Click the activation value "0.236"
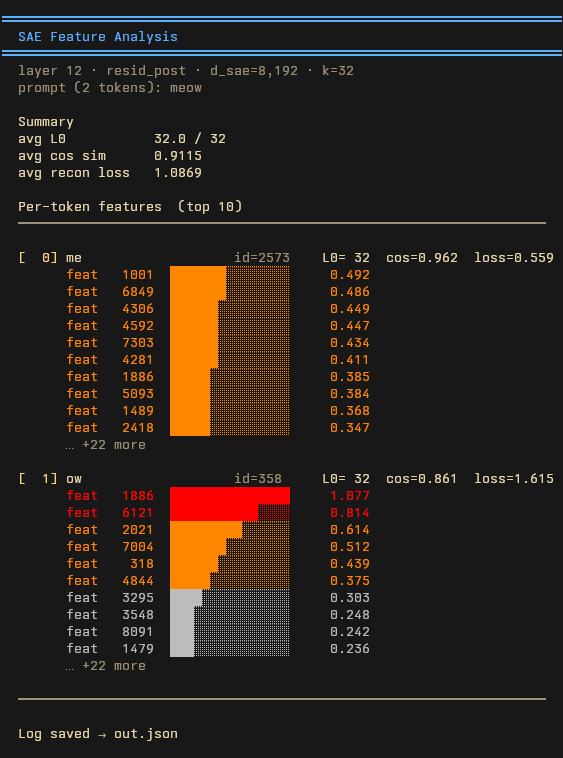 (x=350, y=649)
